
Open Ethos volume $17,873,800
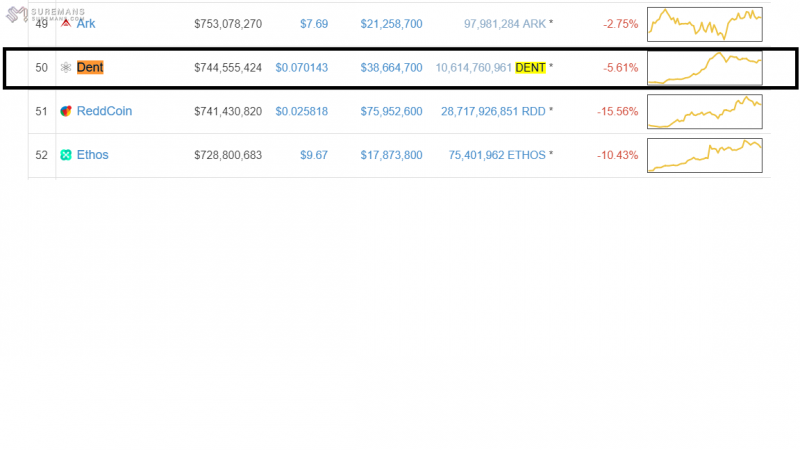click(x=391, y=155)
